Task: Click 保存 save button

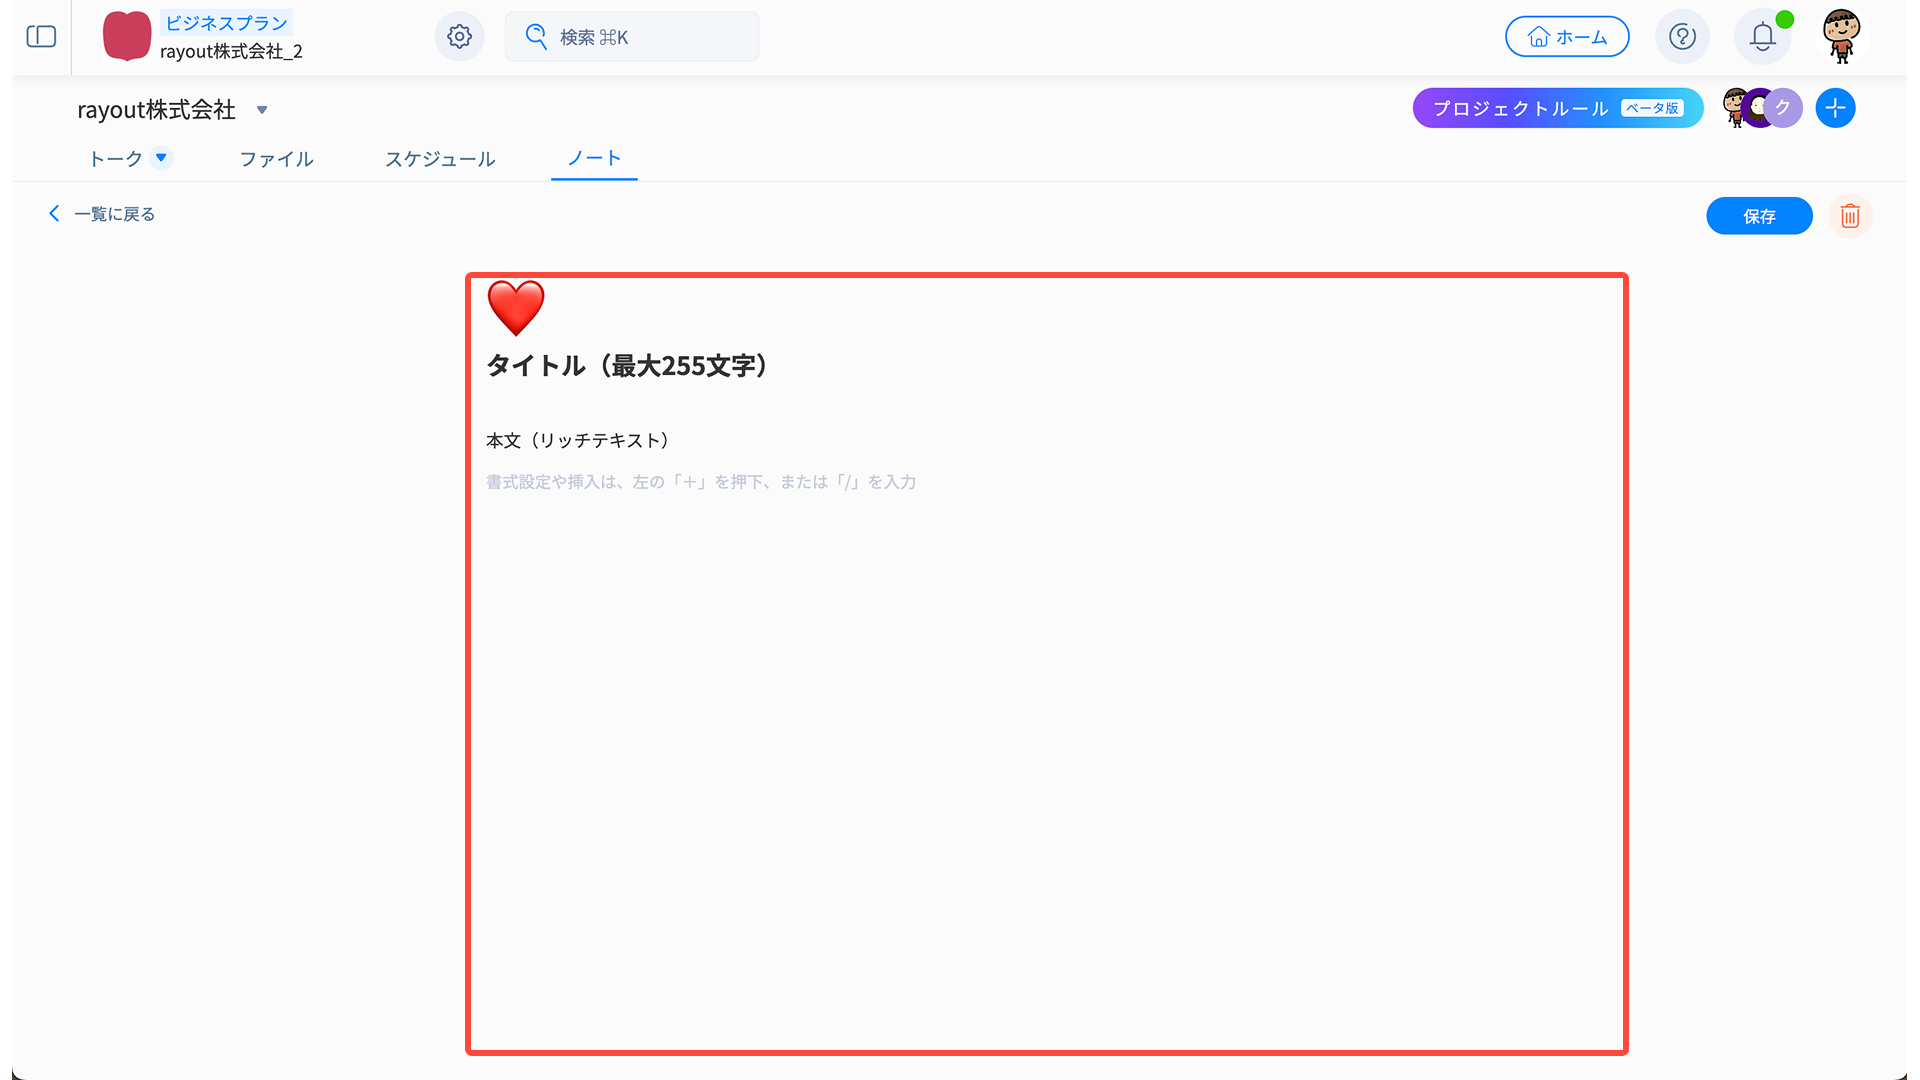Action: tap(1758, 216)
